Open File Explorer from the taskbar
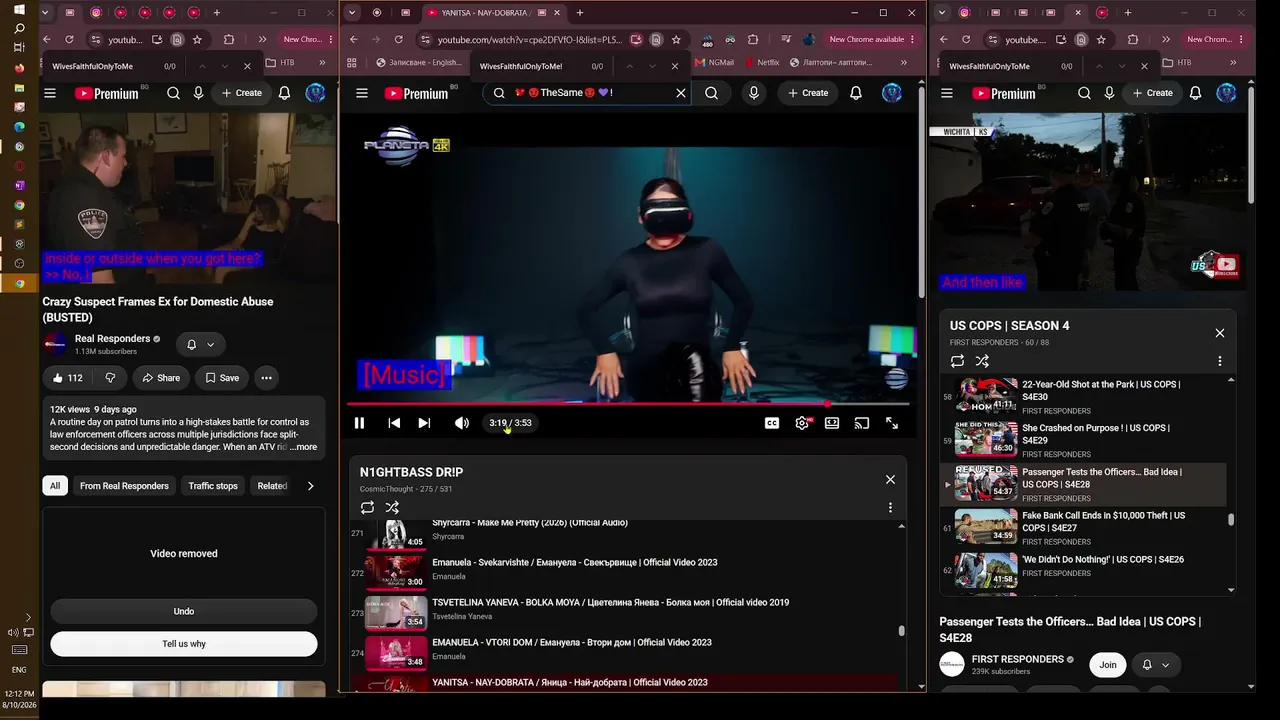The width and height of the screenshot is (1280, 720). pyautogui.click(x=19, y=87)
